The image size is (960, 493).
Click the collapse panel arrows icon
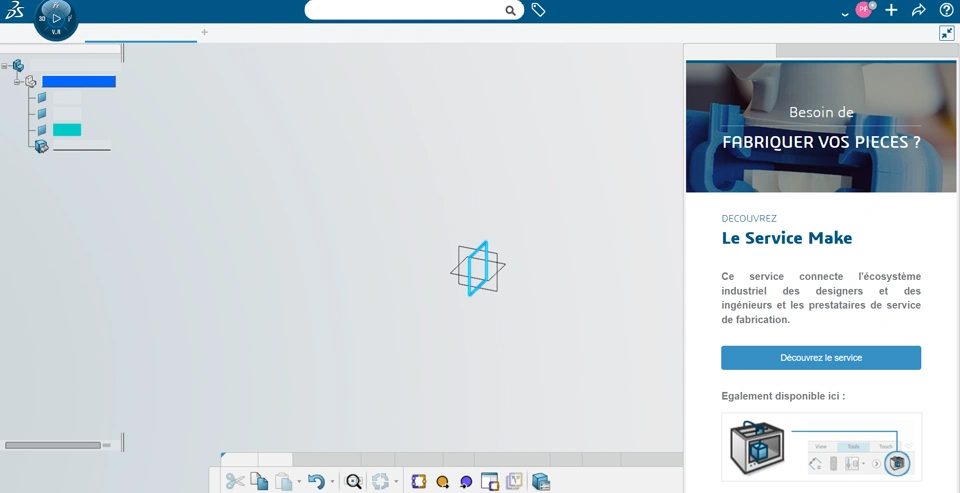pos(947,33)
